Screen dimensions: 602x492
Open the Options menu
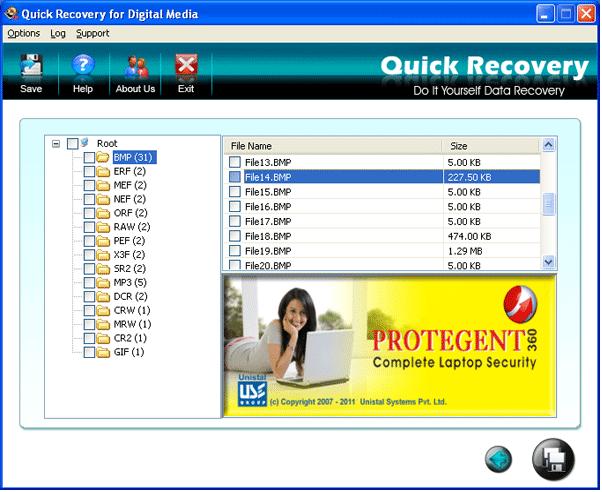click(24, 33)
